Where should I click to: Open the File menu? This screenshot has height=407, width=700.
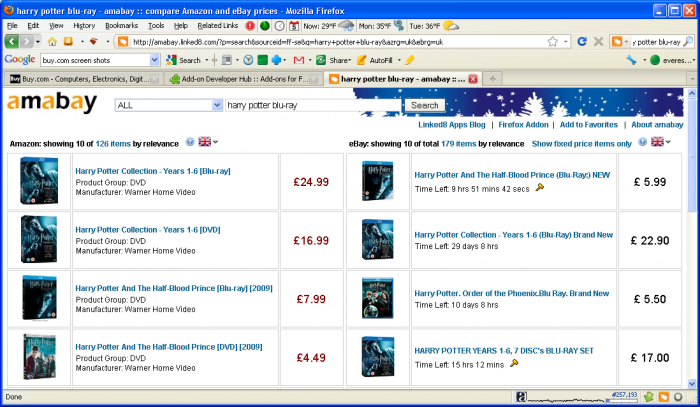[x=12, y=26]
